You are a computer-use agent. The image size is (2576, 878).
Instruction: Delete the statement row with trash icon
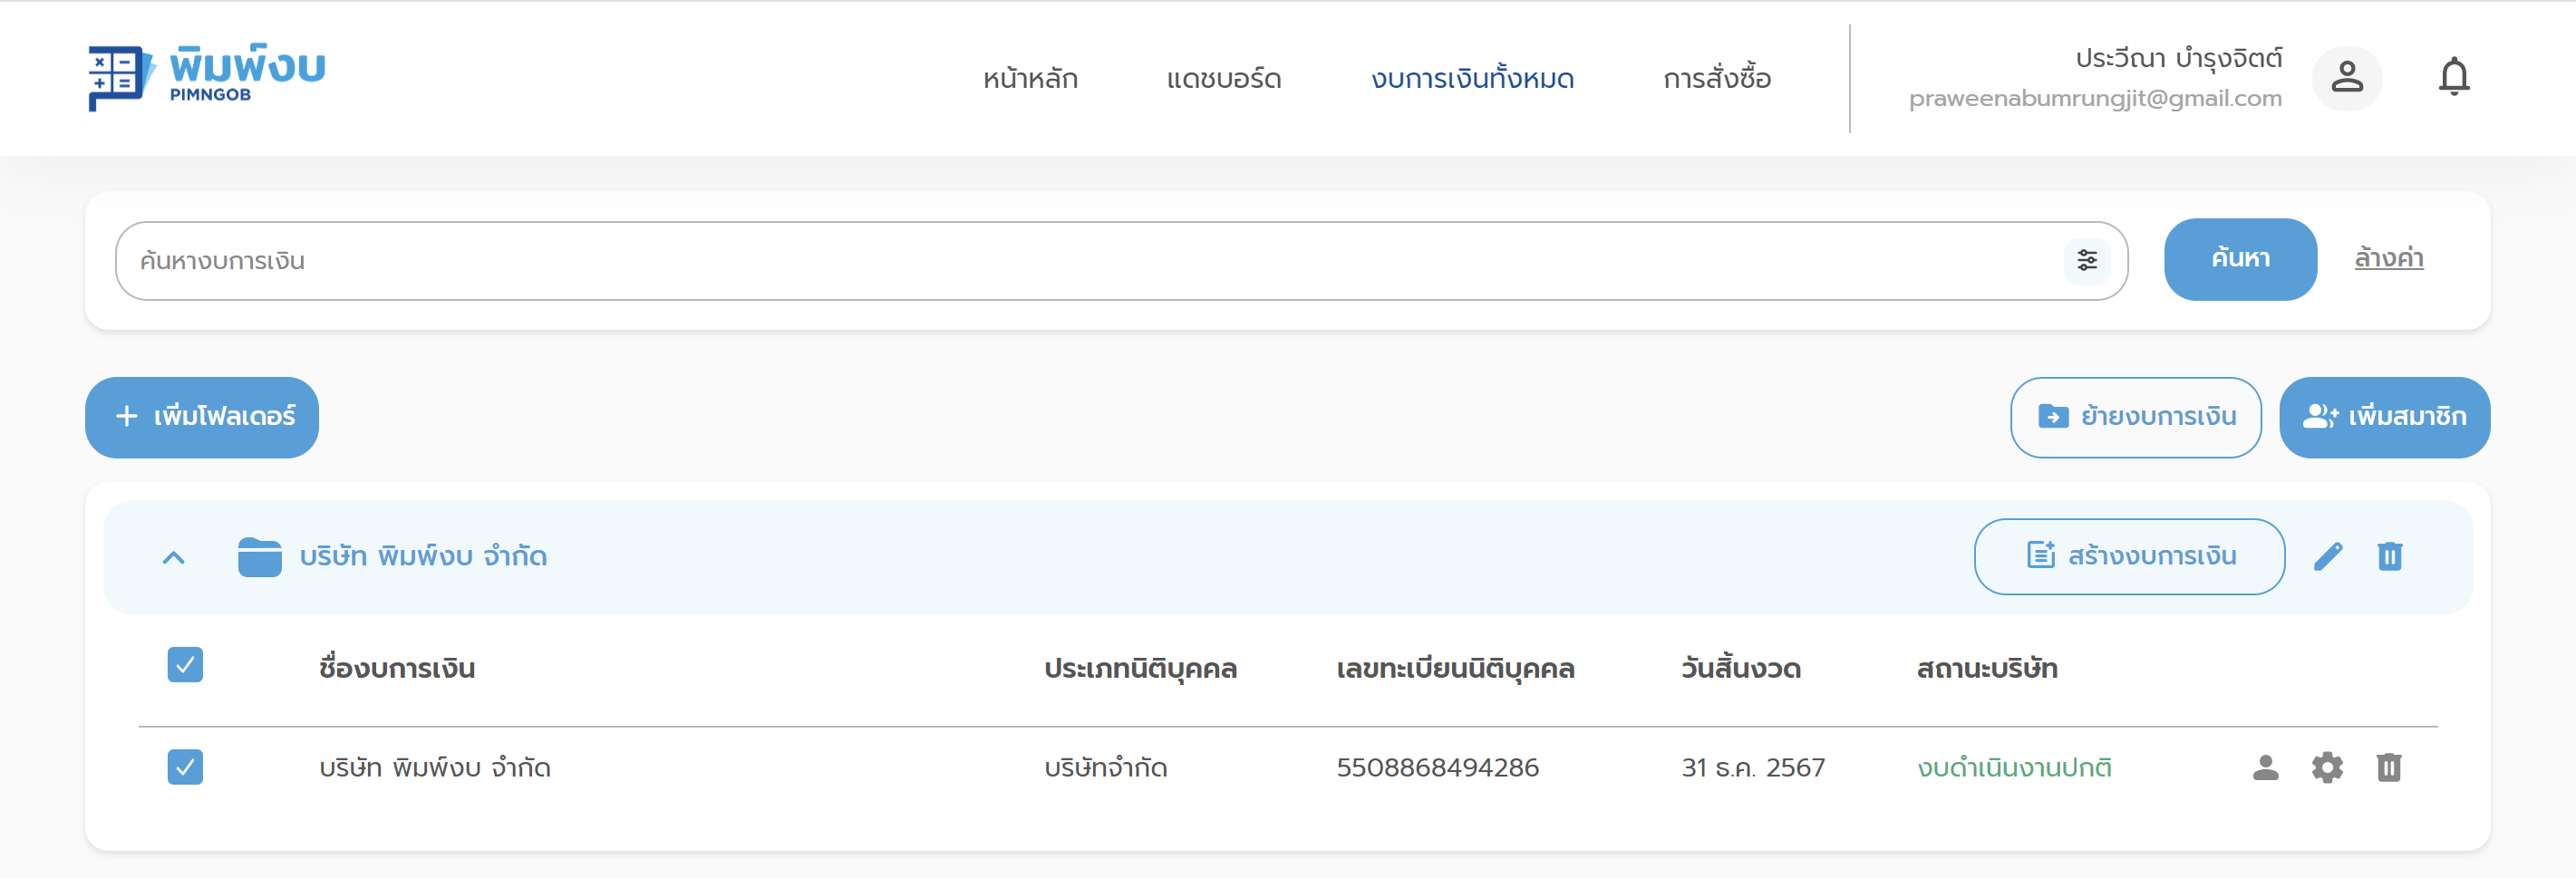pos(2389,767)
